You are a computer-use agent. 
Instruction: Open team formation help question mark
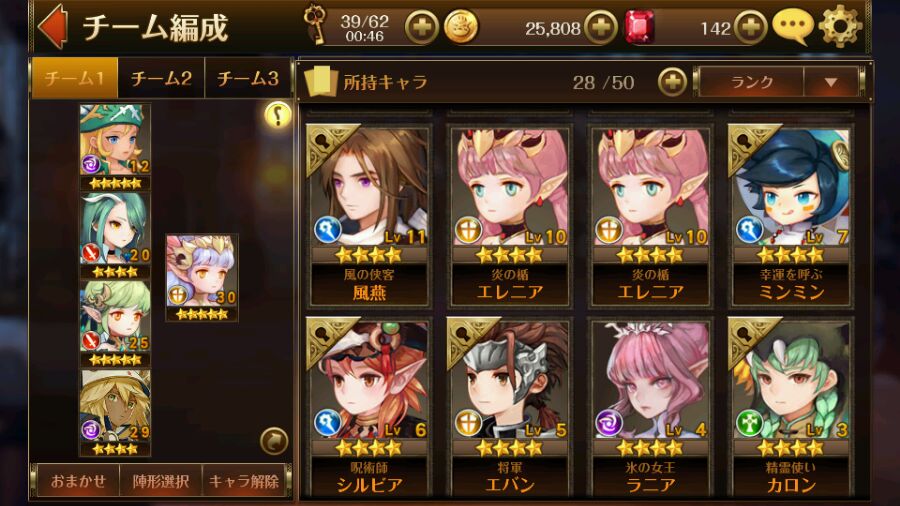pyautogui.click(x=278, y=115)
